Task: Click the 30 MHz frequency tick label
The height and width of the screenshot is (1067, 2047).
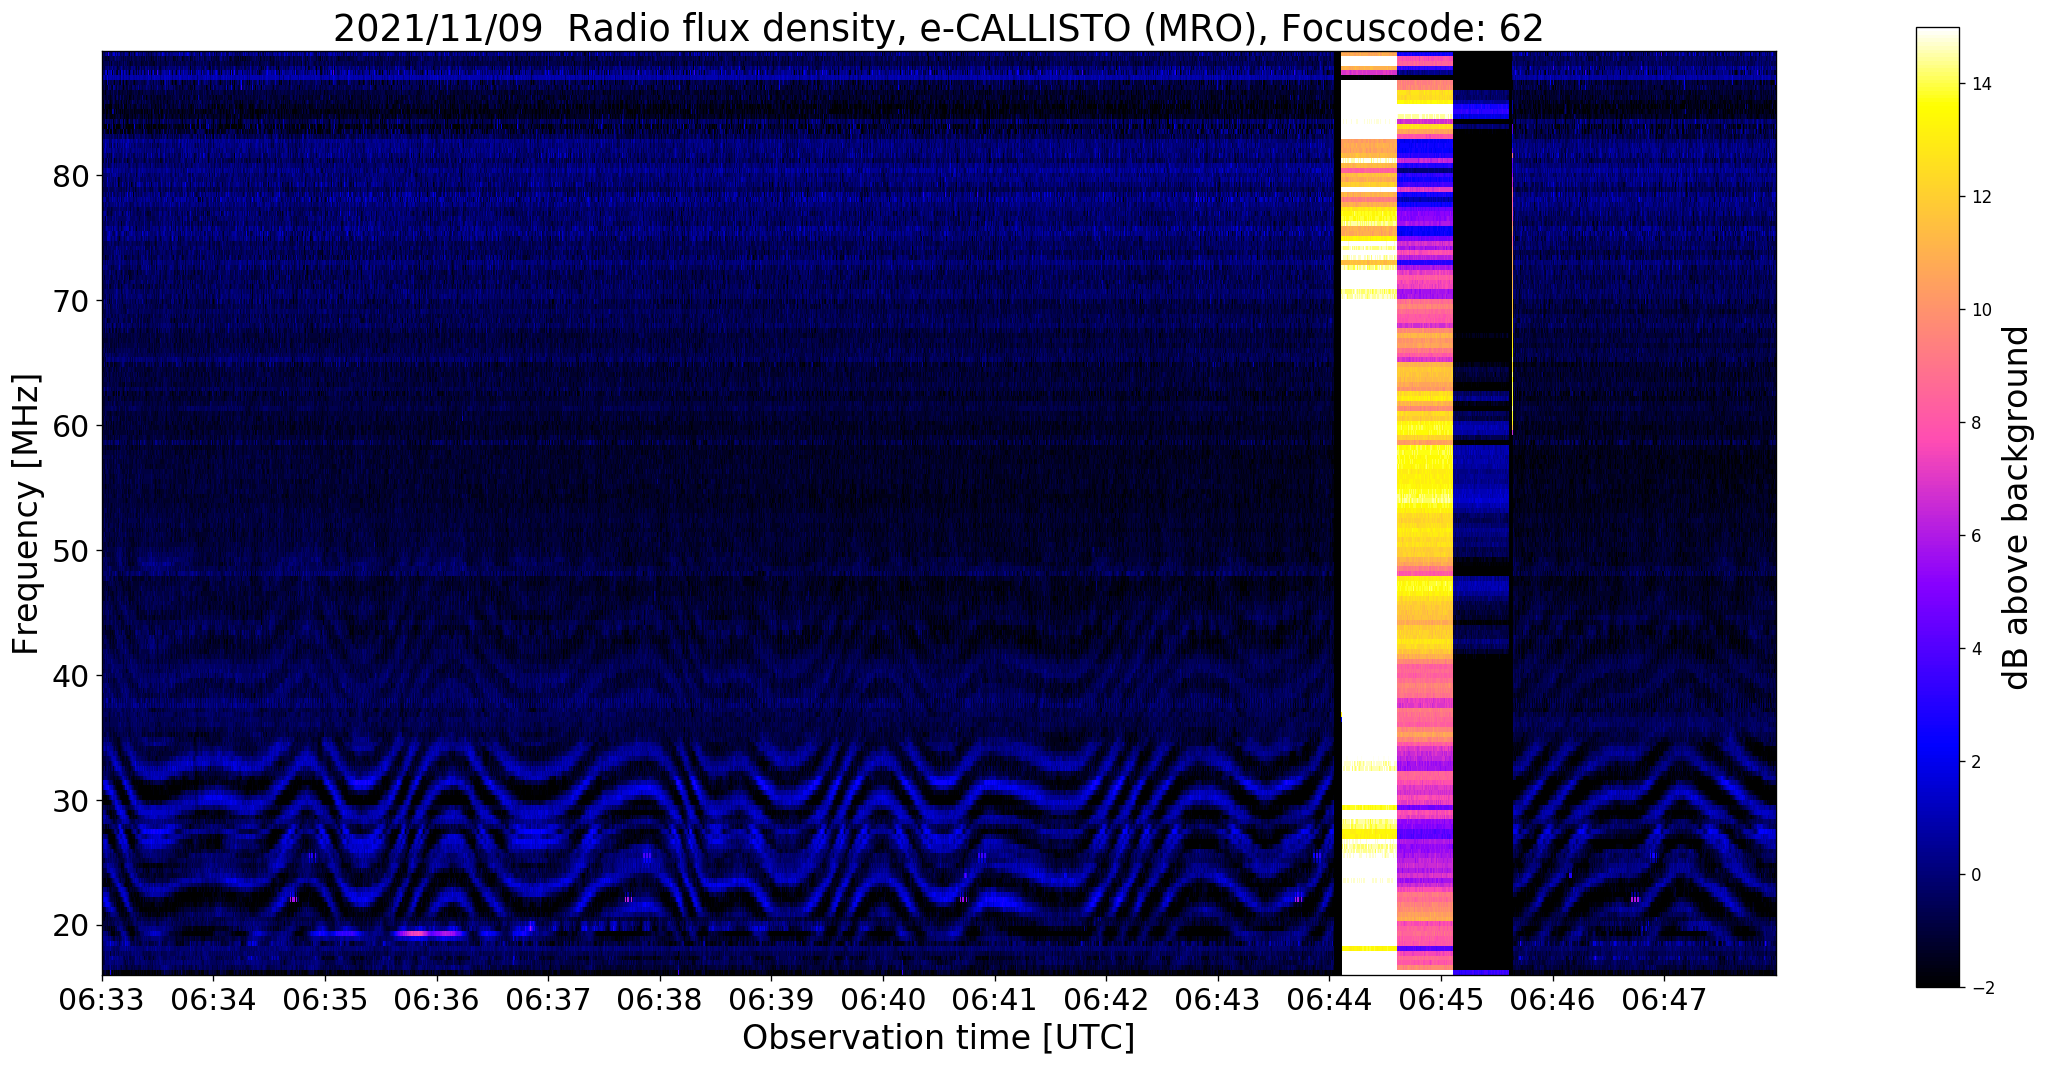Action: click(71, 801)
